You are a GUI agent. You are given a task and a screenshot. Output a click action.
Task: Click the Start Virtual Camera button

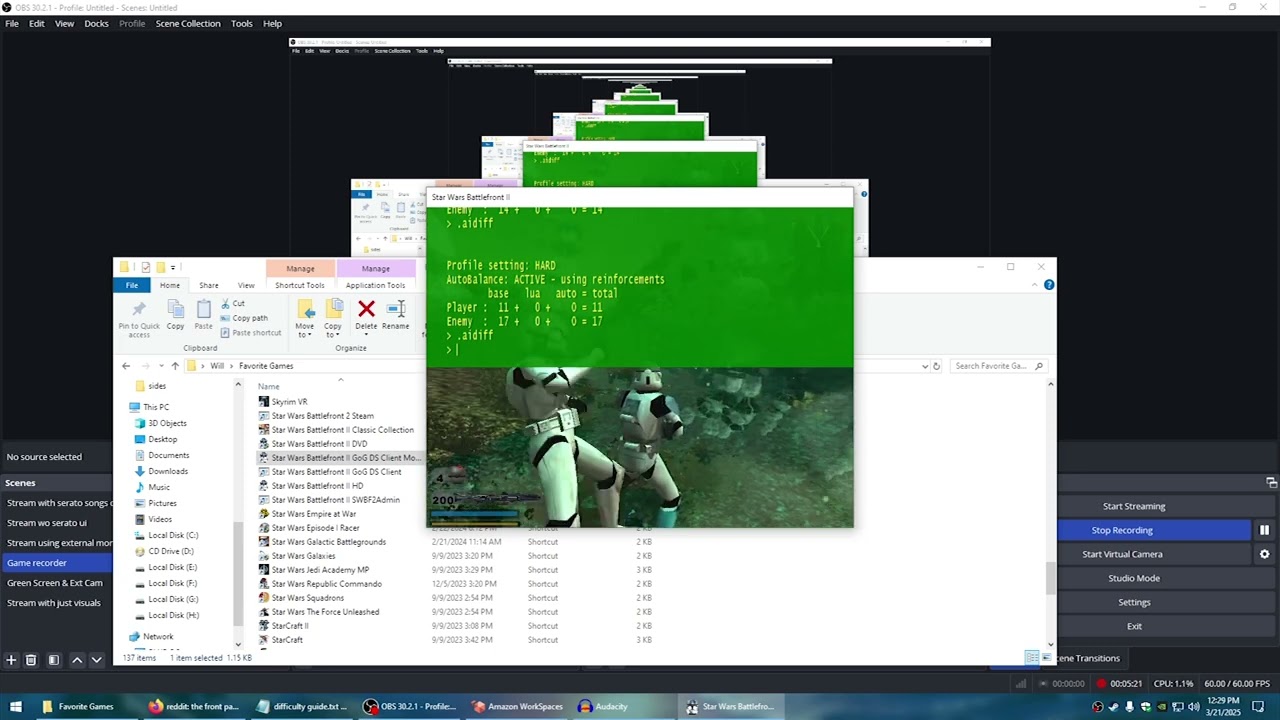pos(1122,554)
